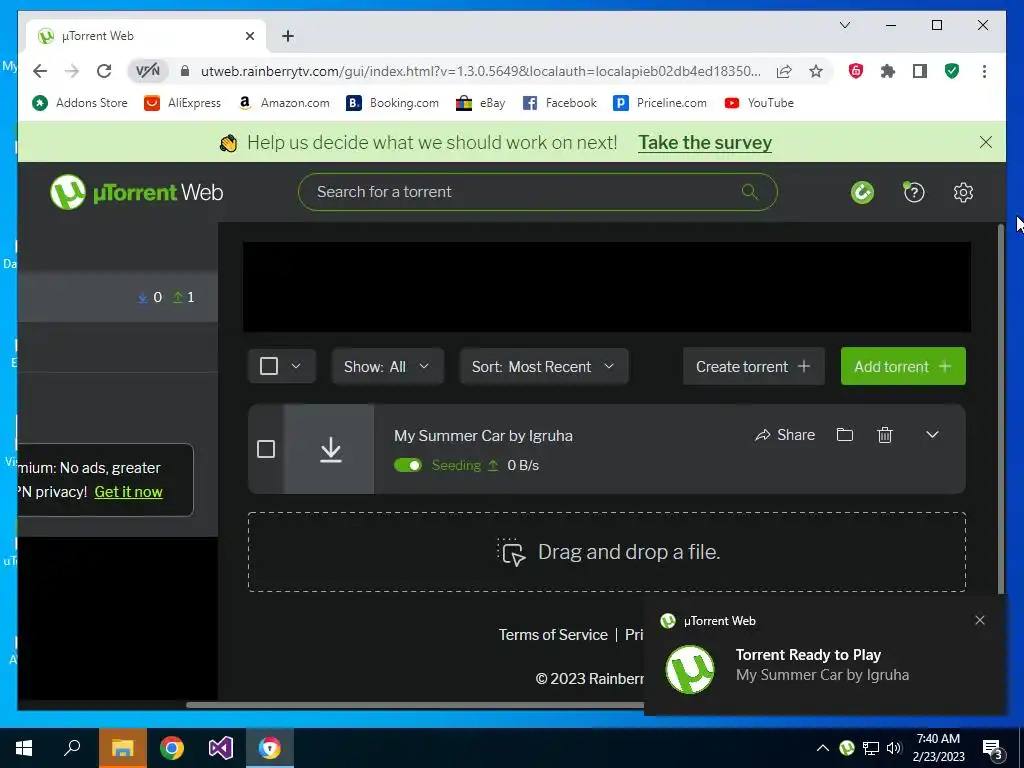
Task: Click the share page icon in address bar
Action: (784, 71)
